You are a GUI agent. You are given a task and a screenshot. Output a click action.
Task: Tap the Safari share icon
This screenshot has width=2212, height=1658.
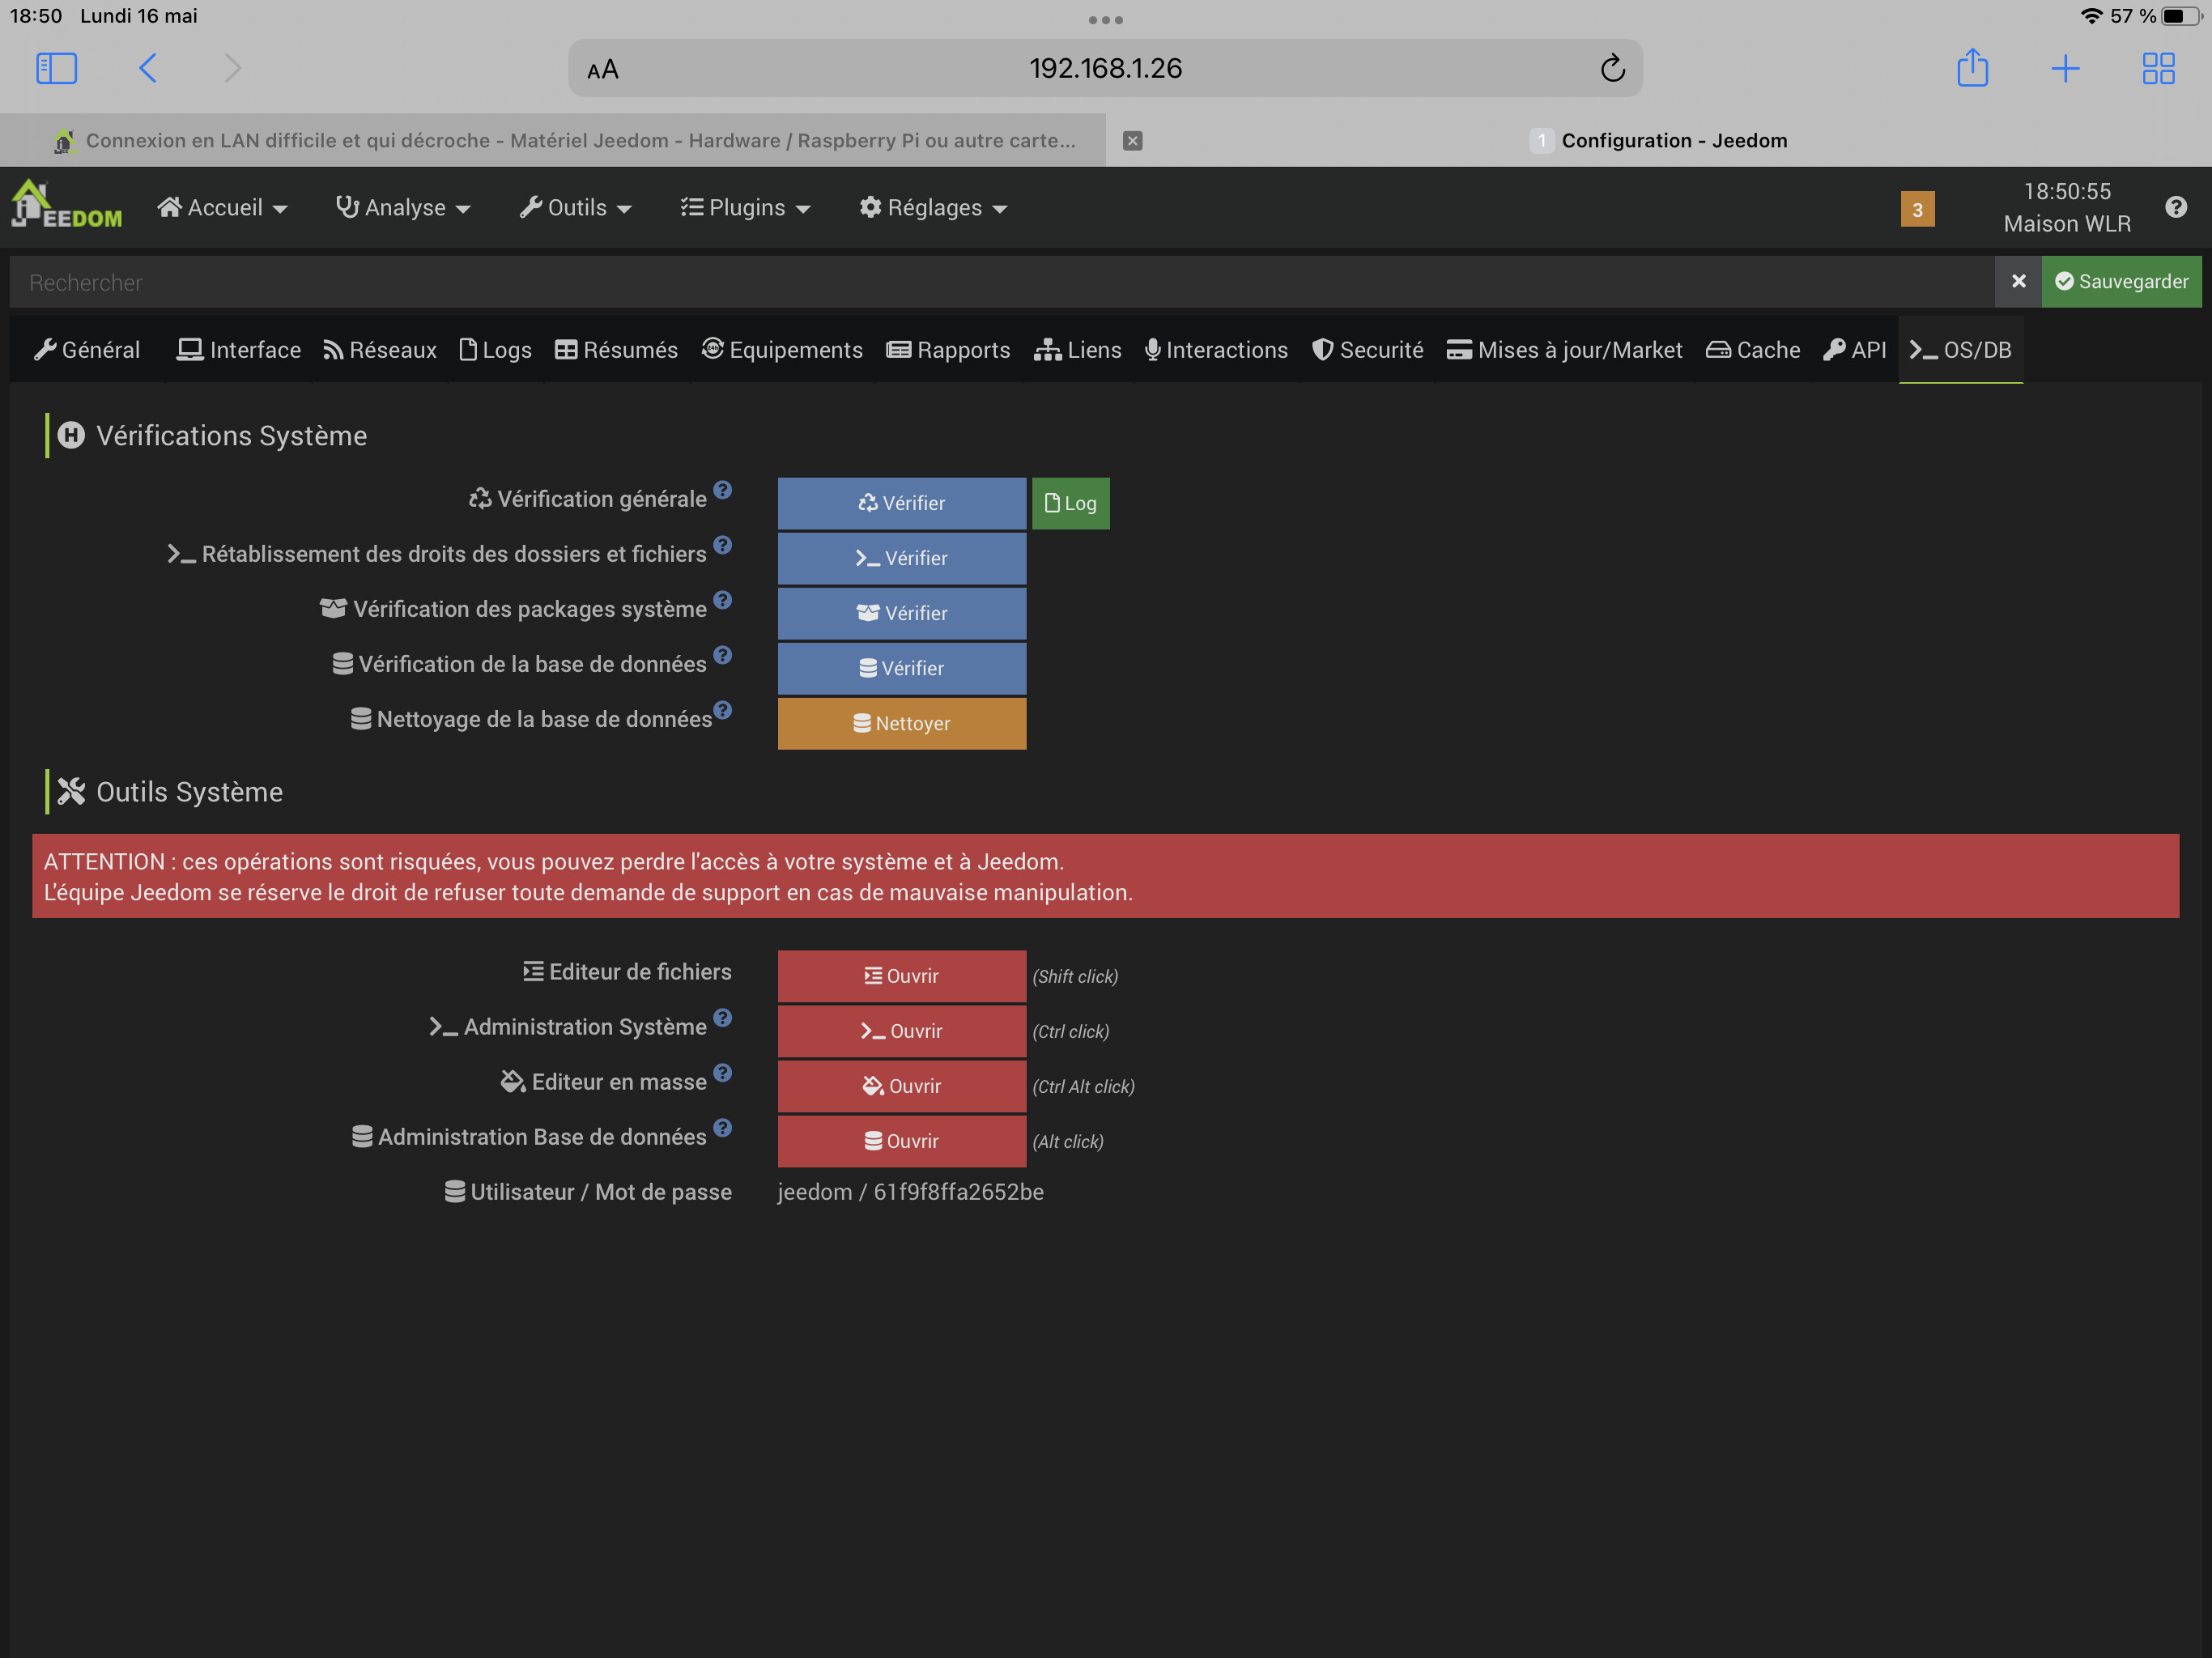pyautogui.click(x=1972, y=68)
